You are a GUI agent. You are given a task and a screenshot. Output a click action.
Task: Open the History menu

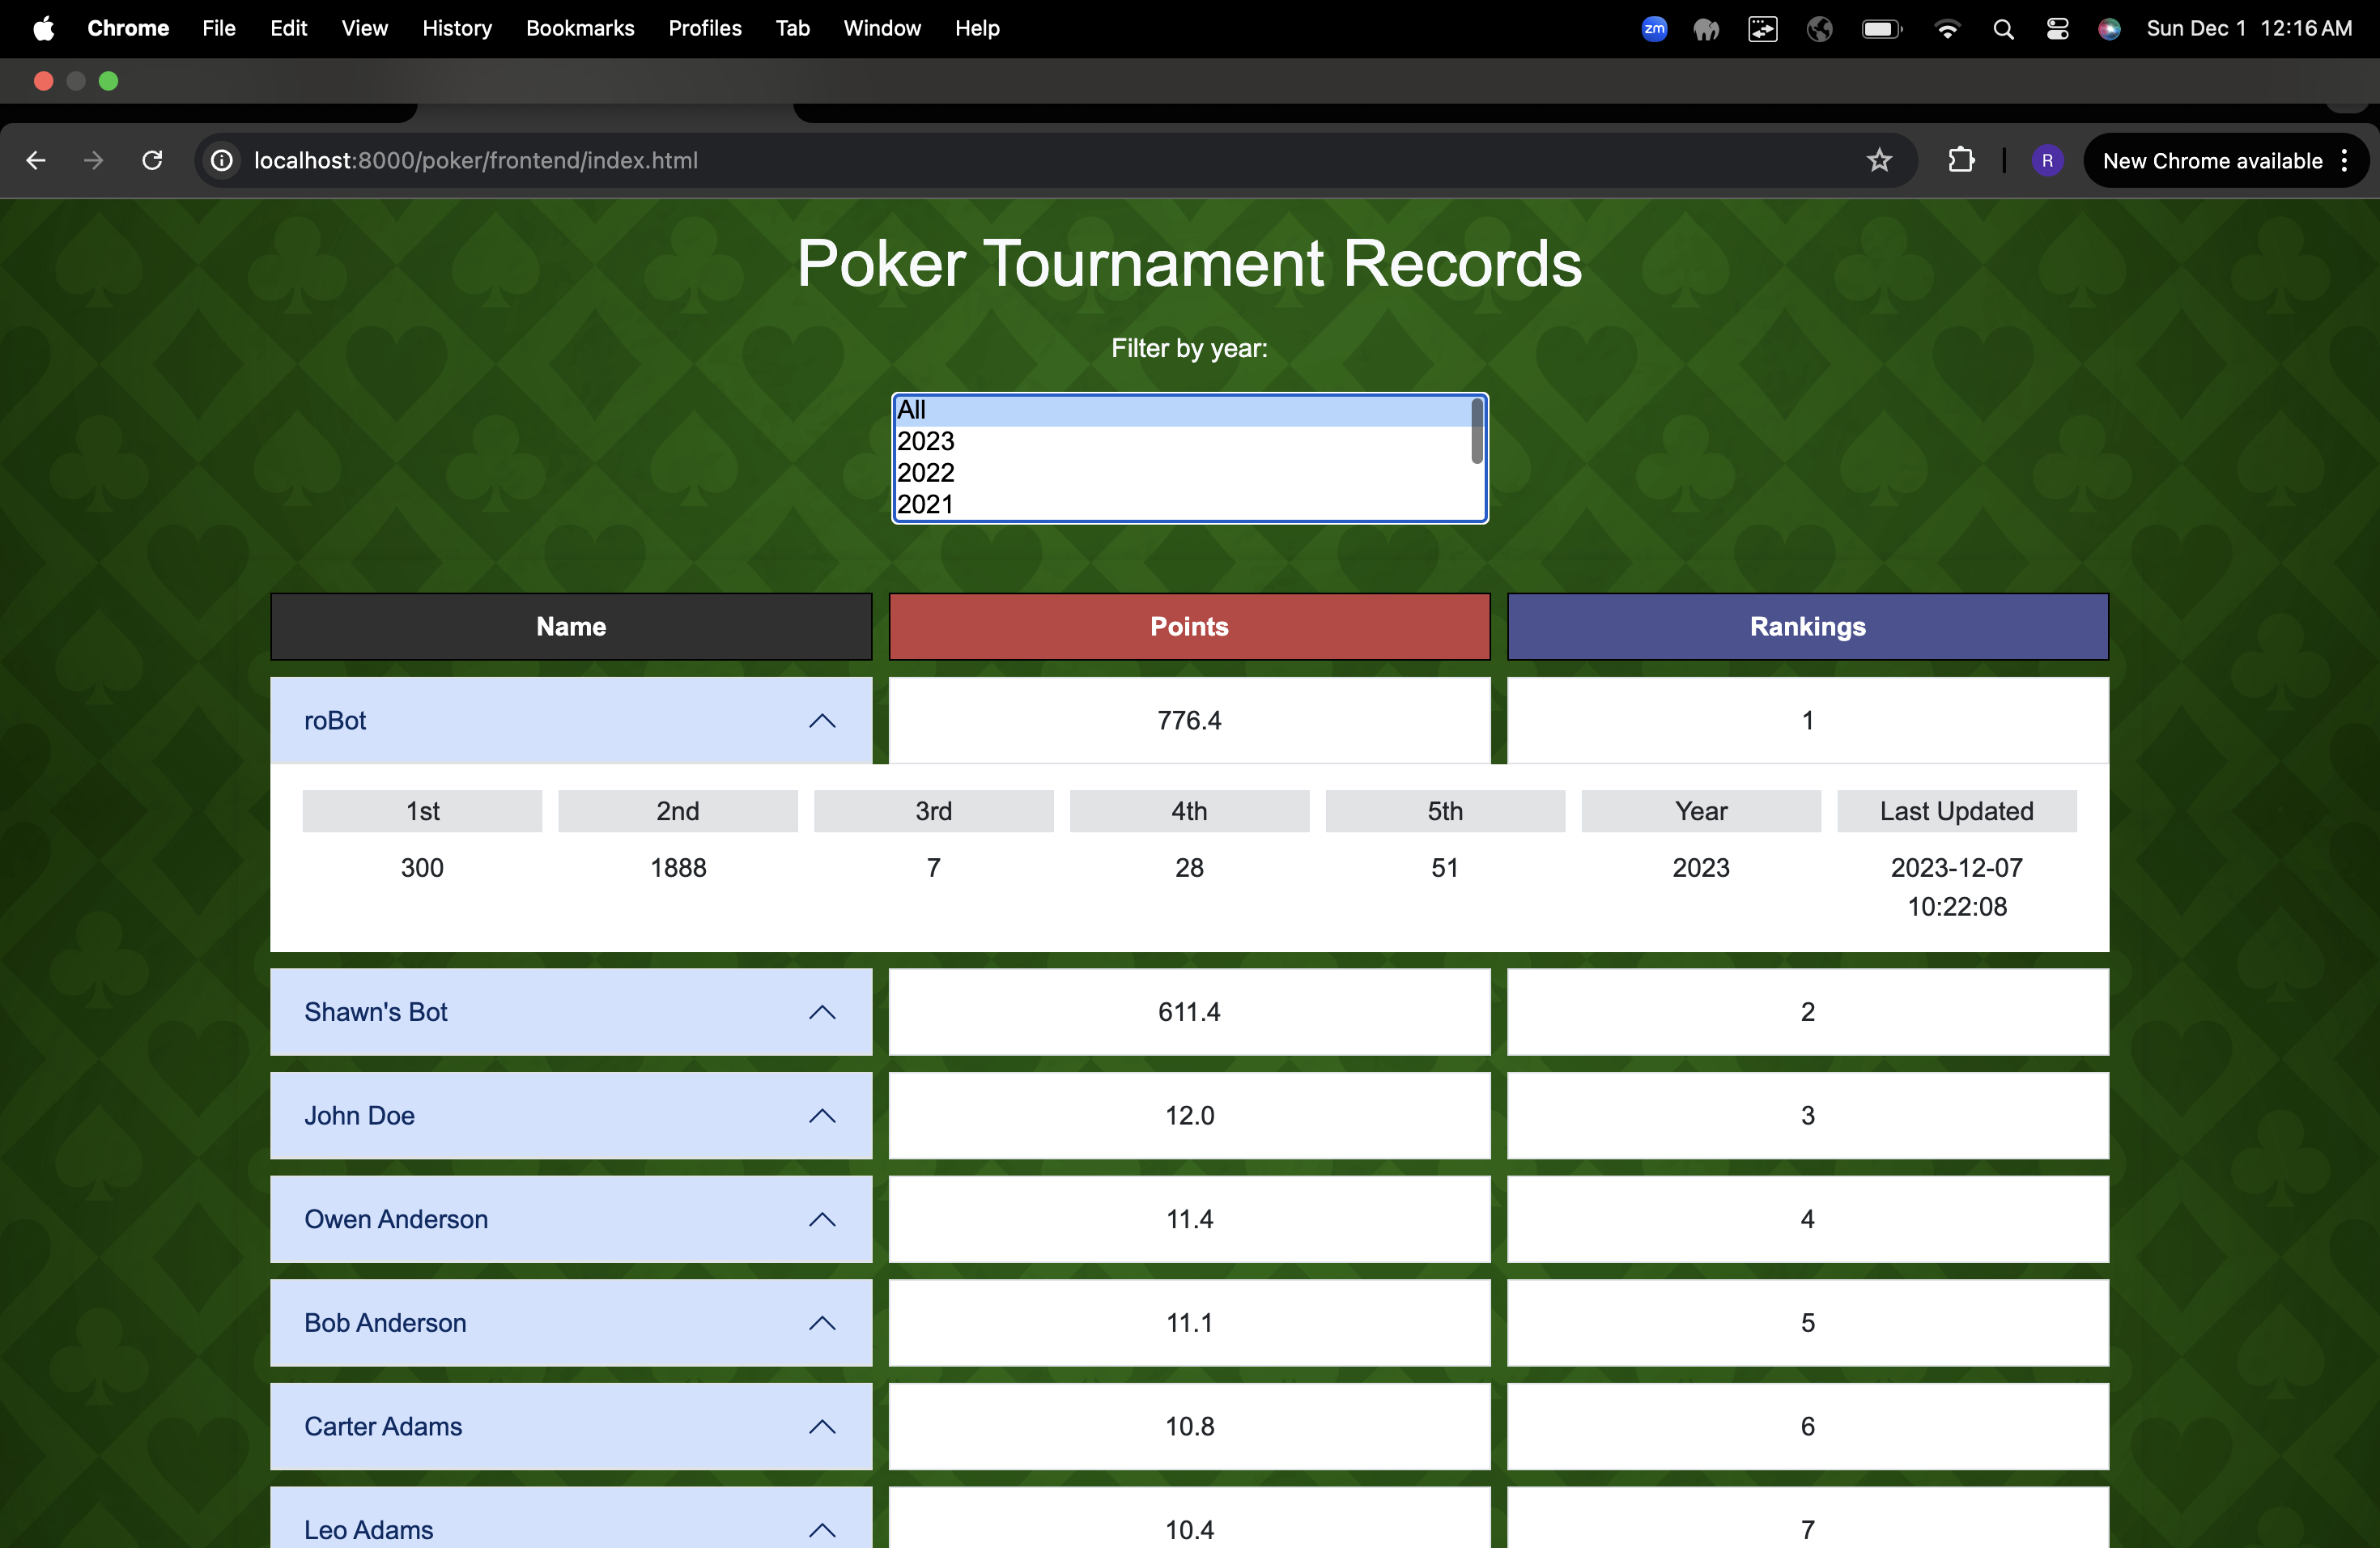point(457,29)
